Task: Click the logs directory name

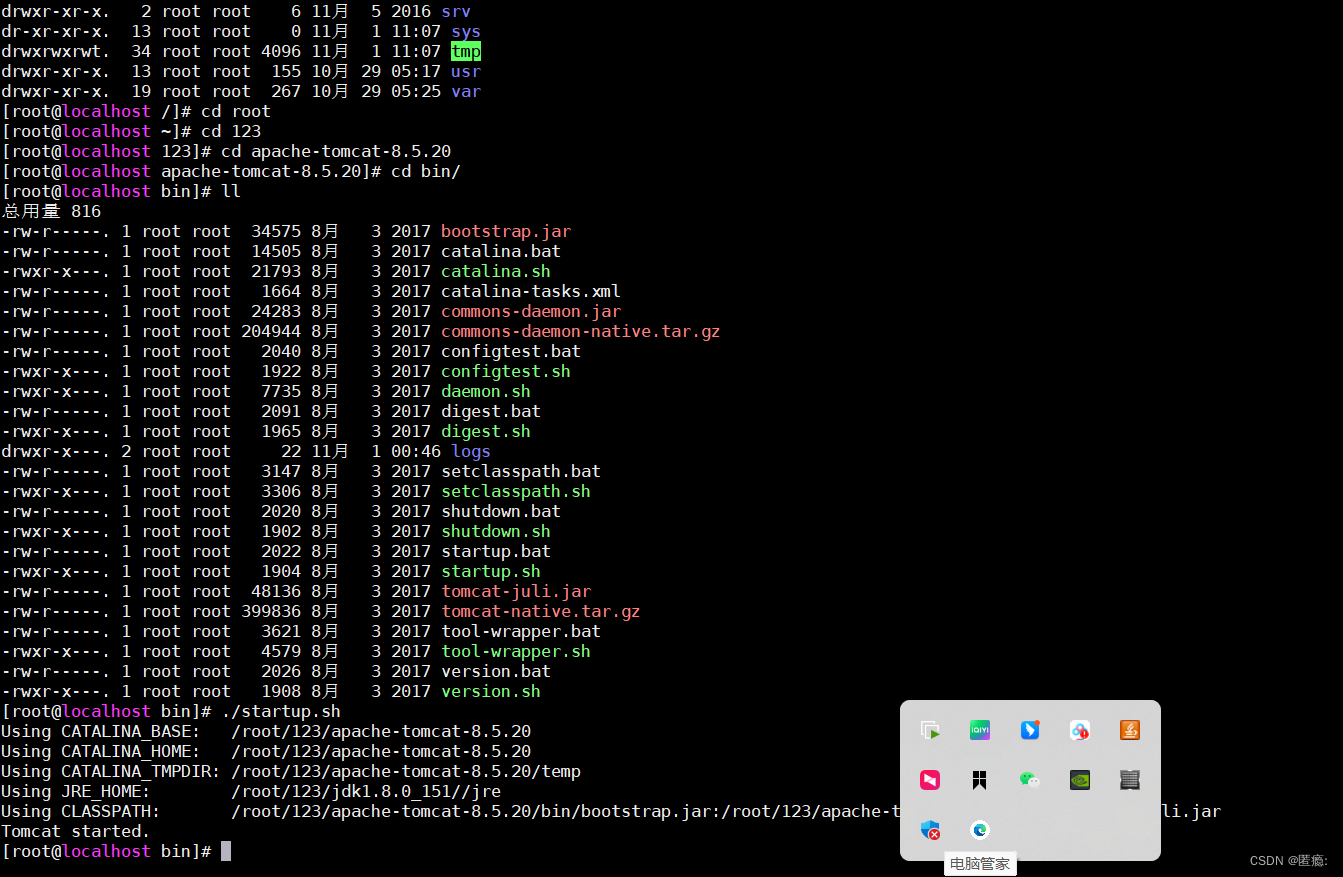Action: [471, 451]
